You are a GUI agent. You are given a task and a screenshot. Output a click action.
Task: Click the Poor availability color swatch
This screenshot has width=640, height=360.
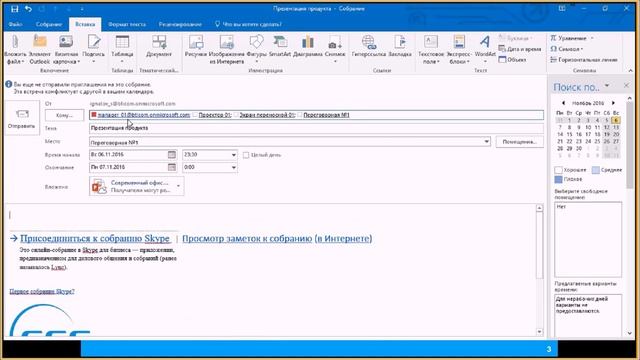[x=558, y=179]
